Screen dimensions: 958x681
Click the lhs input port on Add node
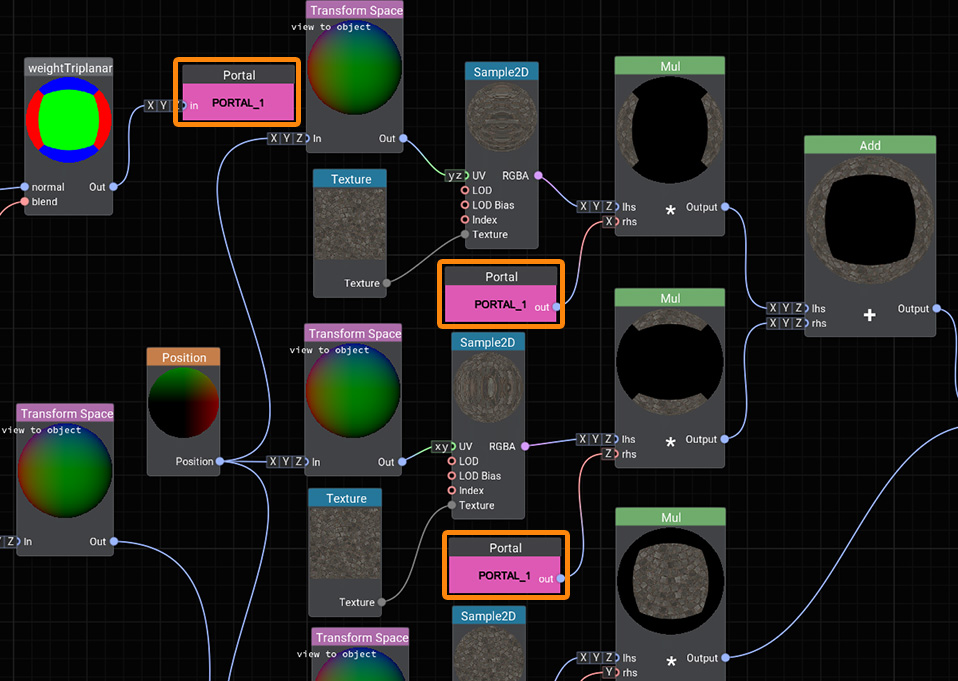806,308
